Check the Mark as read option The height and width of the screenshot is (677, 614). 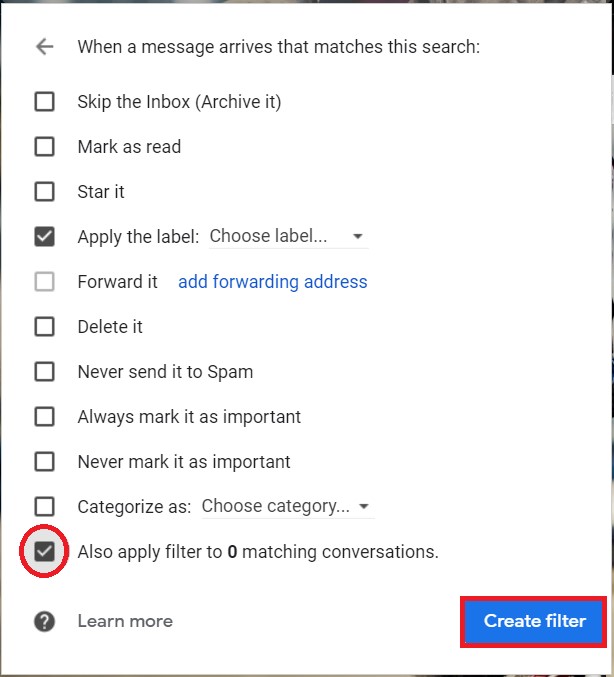[x=44, y=147]
